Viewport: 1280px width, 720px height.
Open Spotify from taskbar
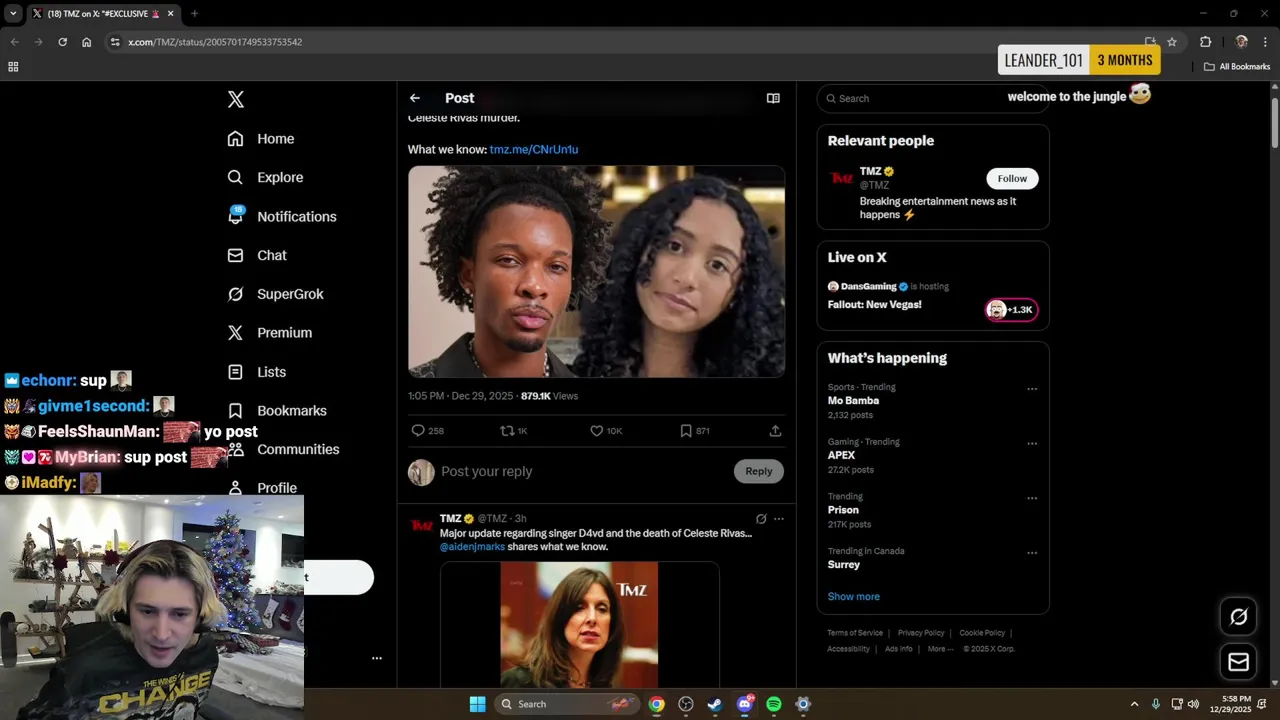coord(774,704)
